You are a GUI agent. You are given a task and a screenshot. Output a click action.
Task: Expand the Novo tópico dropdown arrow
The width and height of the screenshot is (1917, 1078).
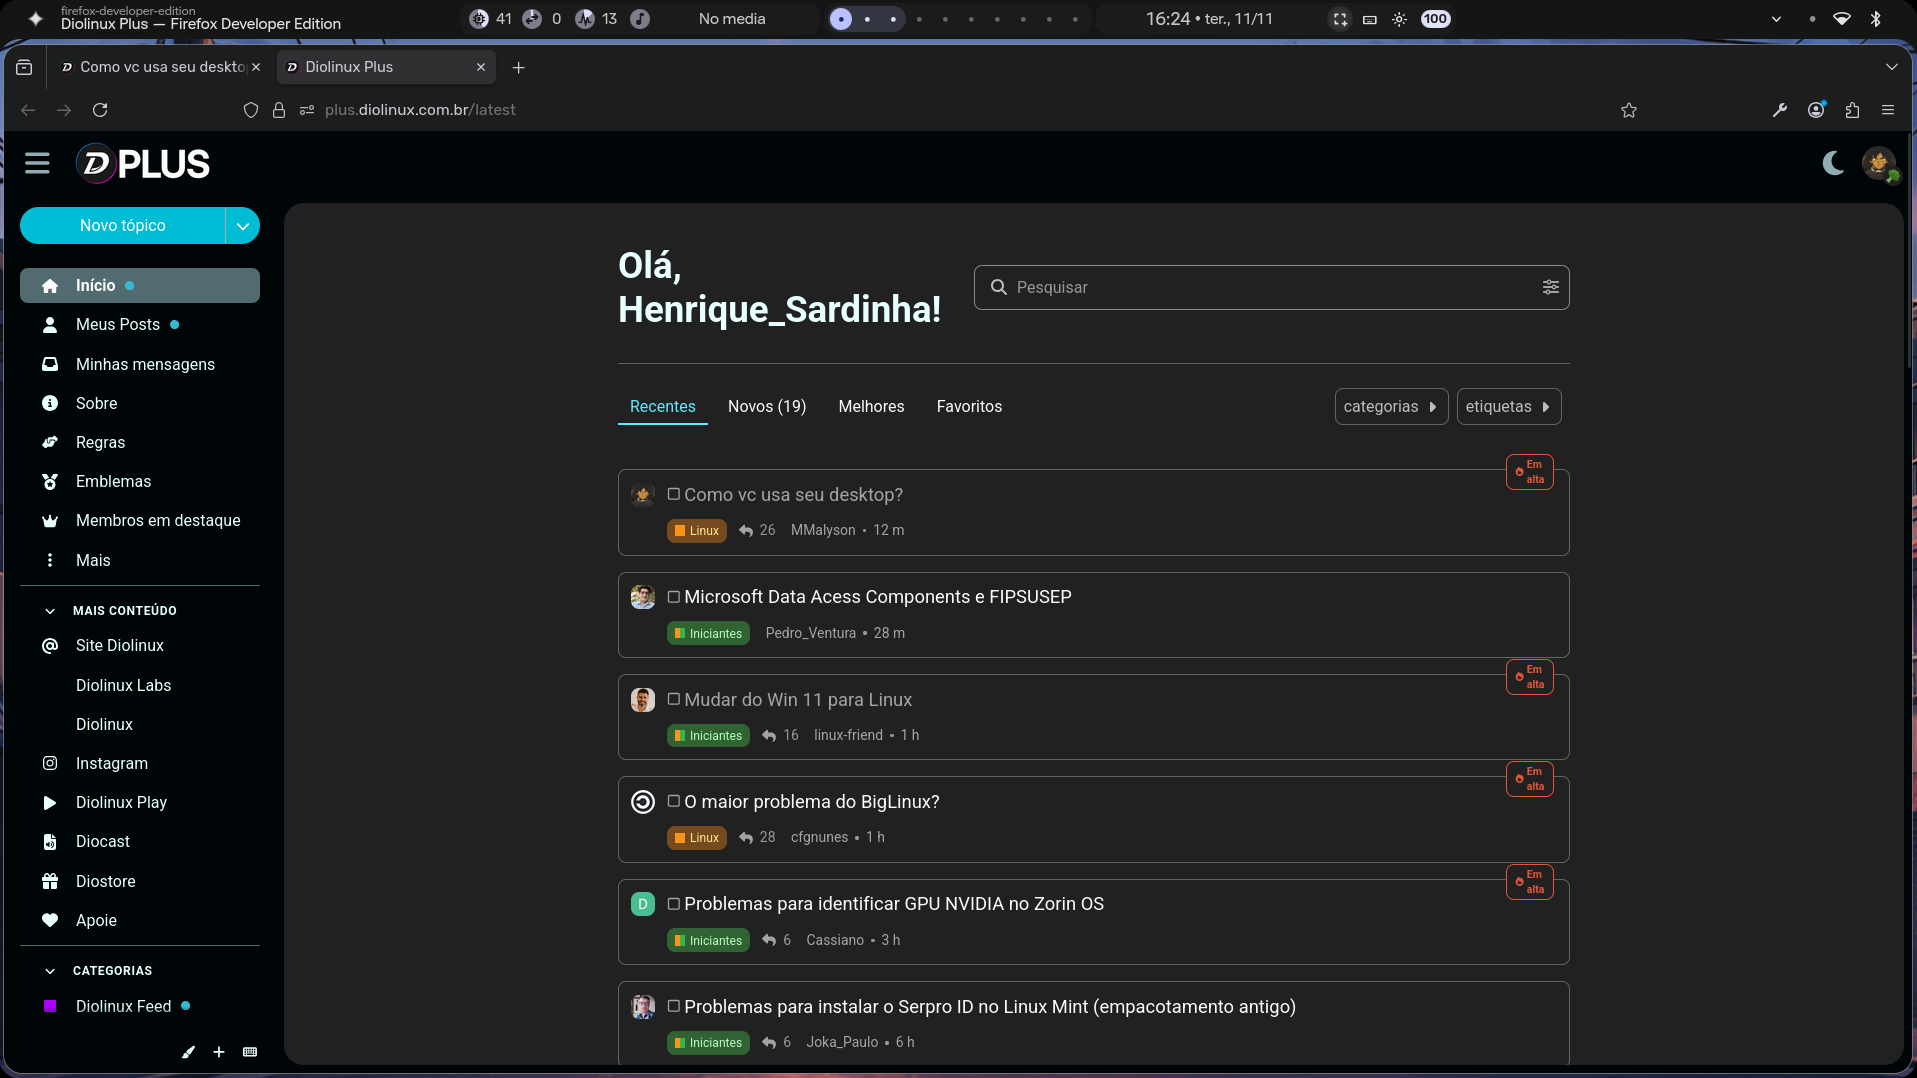242,226
